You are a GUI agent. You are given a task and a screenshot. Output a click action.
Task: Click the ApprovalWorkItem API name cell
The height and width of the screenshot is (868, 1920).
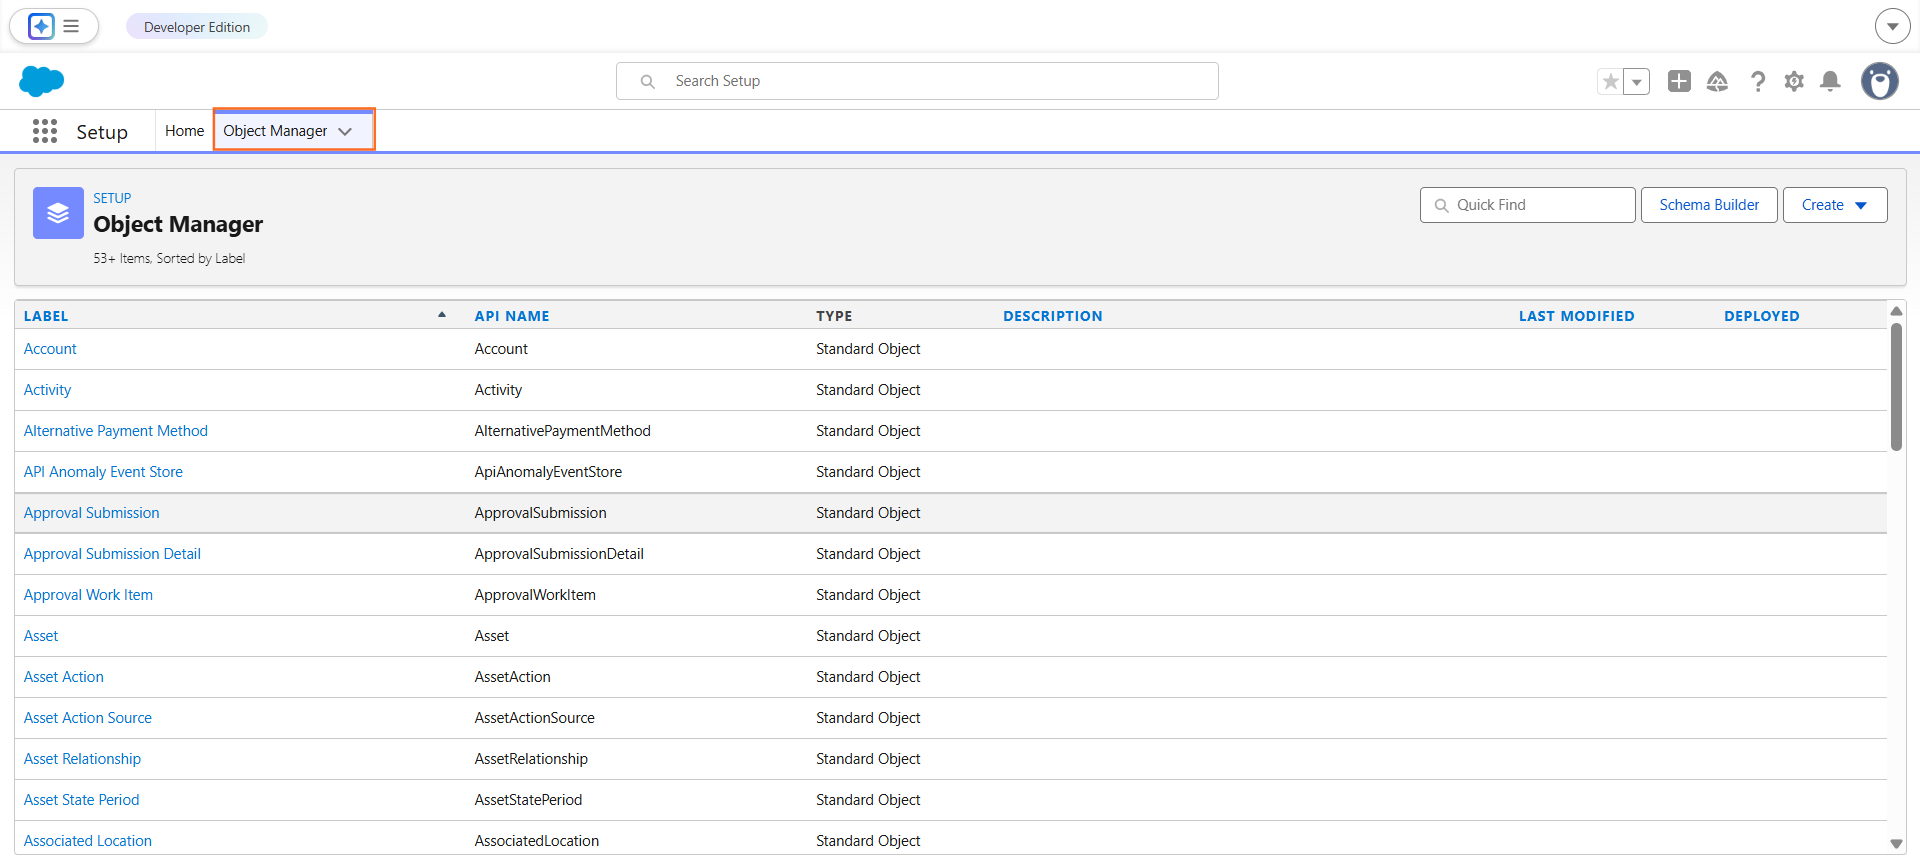pos(535,595)
